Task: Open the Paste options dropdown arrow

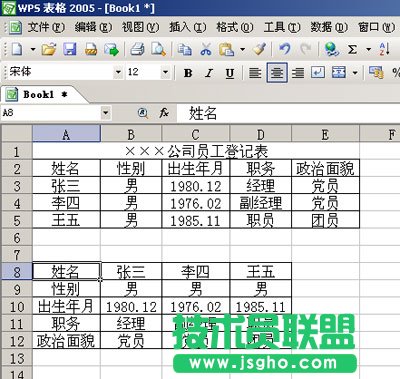Action: (242, 50)
